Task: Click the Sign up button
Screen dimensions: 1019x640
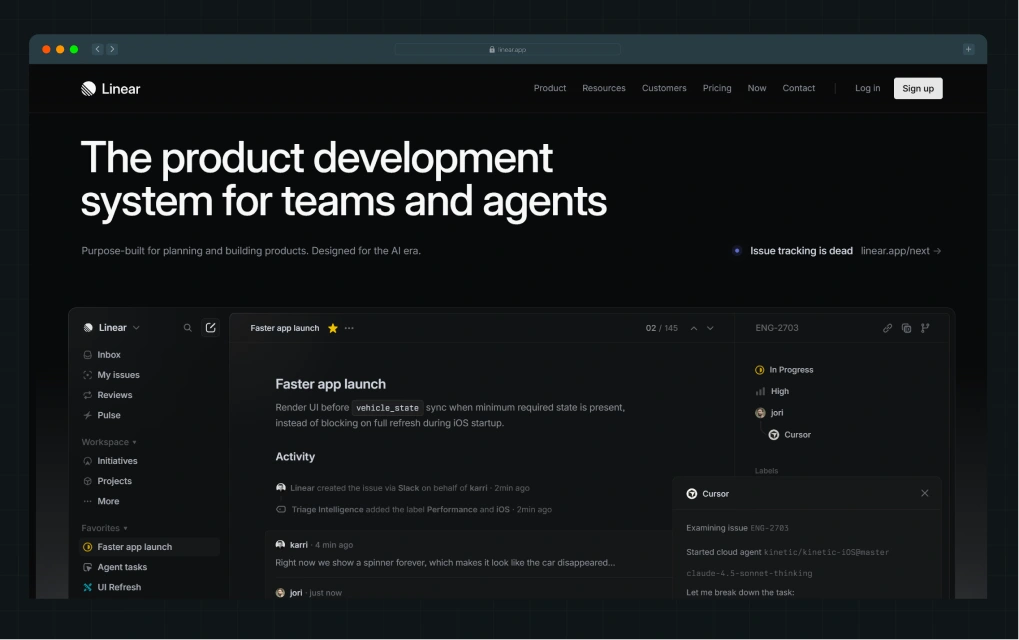Action: 918,88
